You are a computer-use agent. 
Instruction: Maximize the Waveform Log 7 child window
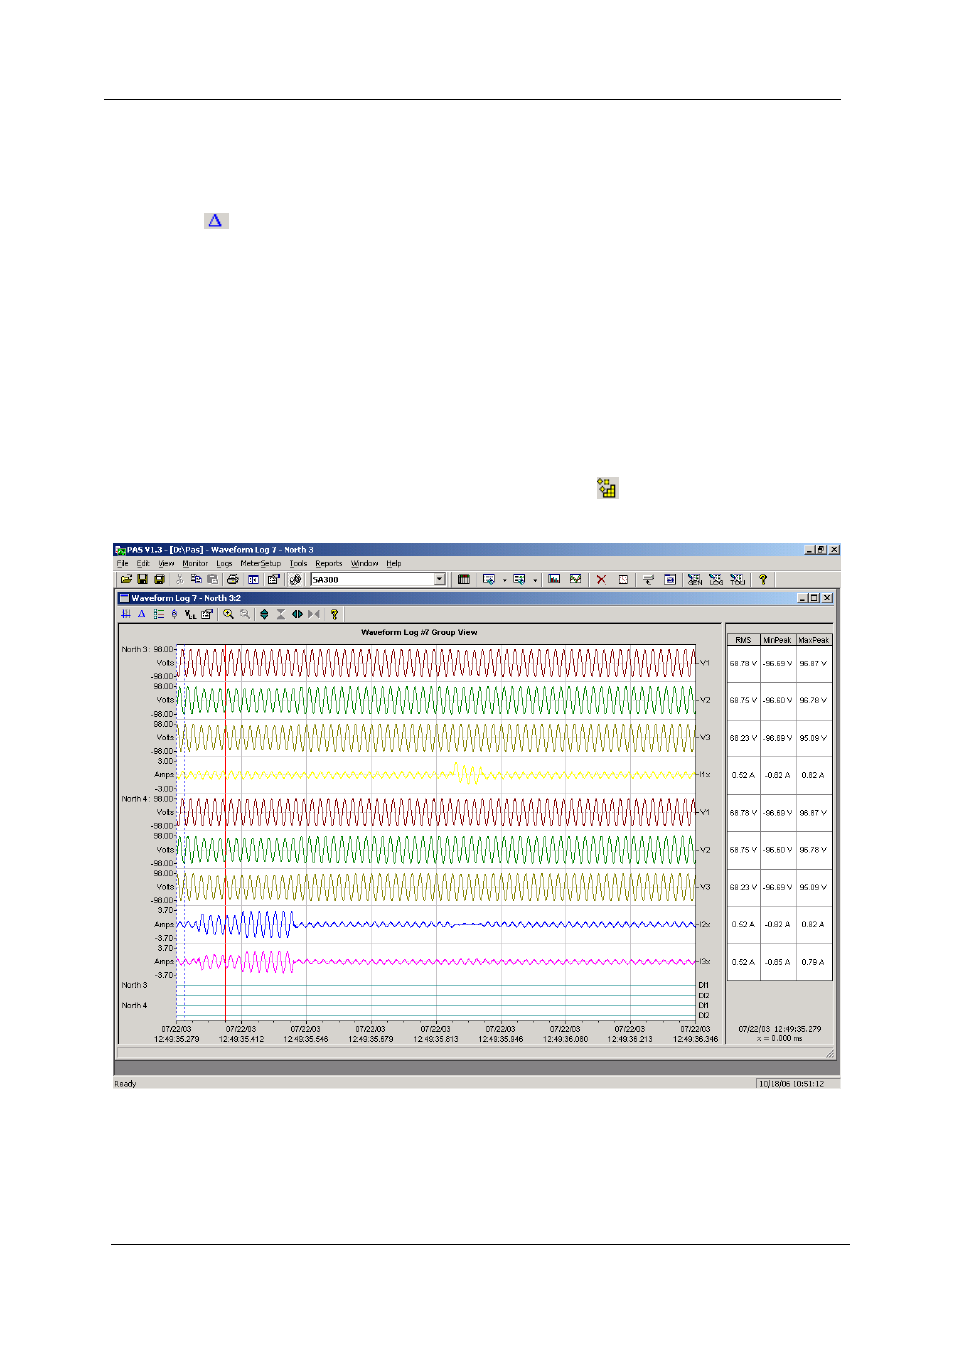point(813,598)
